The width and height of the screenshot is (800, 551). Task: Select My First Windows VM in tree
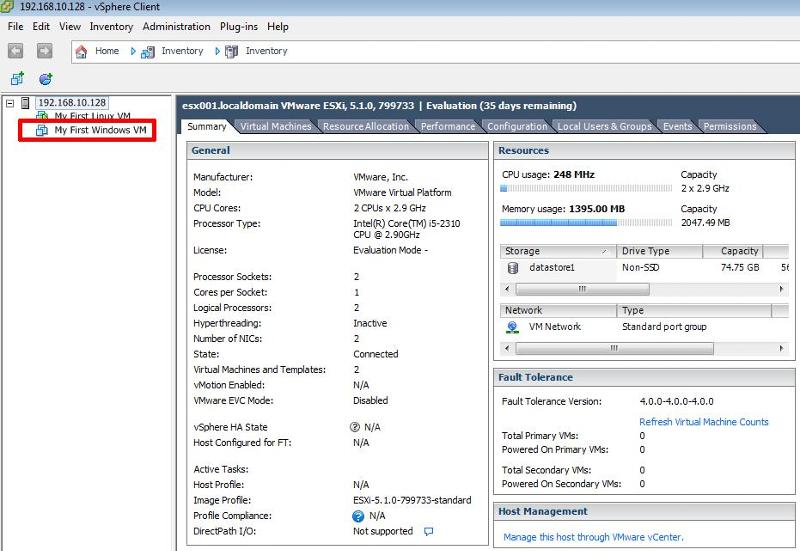tap(101, 130)
